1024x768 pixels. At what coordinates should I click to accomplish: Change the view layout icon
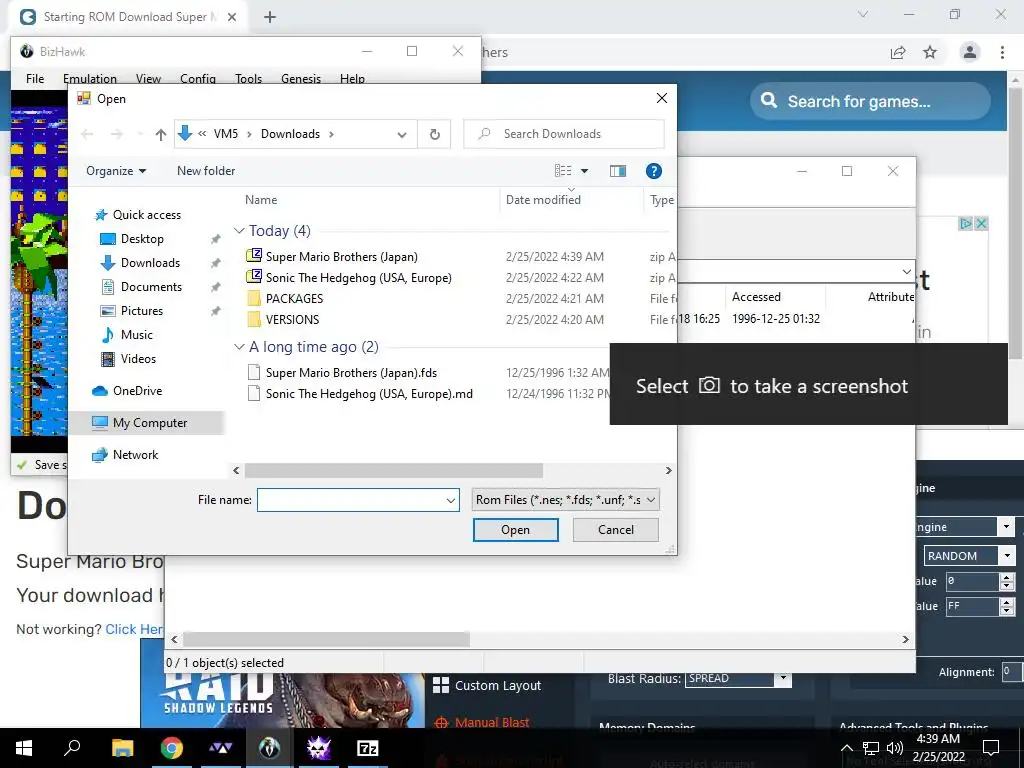[x=563, y=171]
